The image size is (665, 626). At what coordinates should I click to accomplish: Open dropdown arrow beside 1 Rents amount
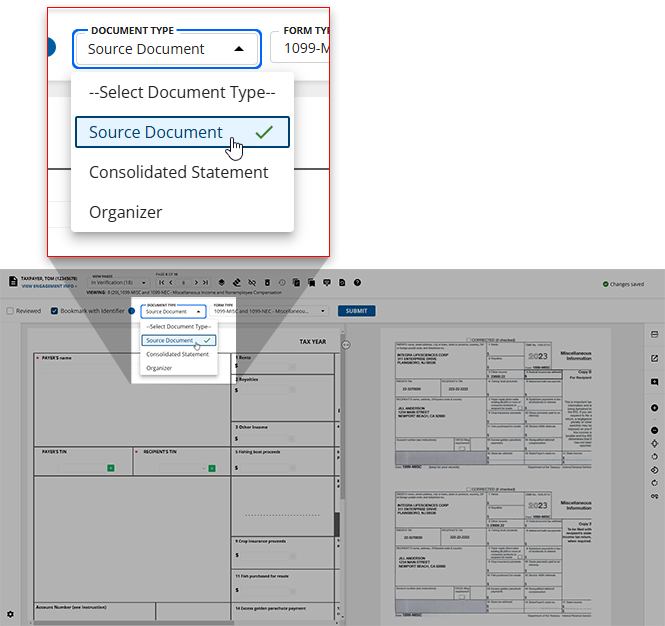pos(292,366)
